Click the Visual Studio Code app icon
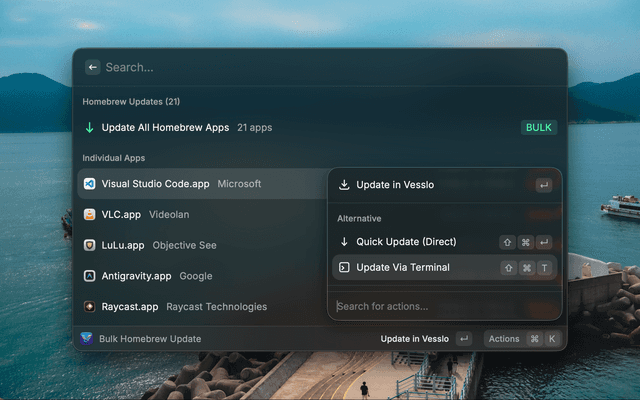This screenshot has height=400, width=640. point(90,184)
